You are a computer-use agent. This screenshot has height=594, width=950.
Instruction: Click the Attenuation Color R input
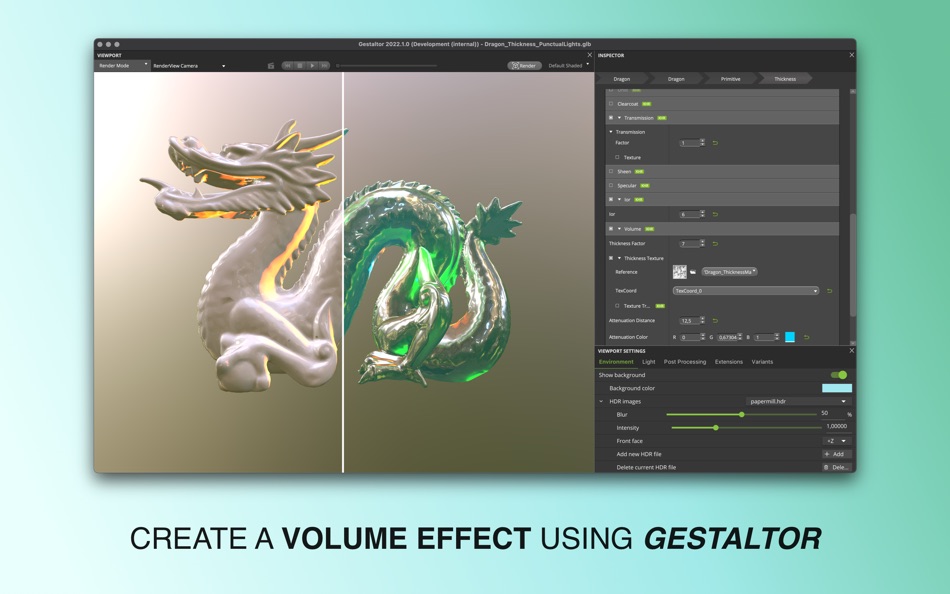689,337
